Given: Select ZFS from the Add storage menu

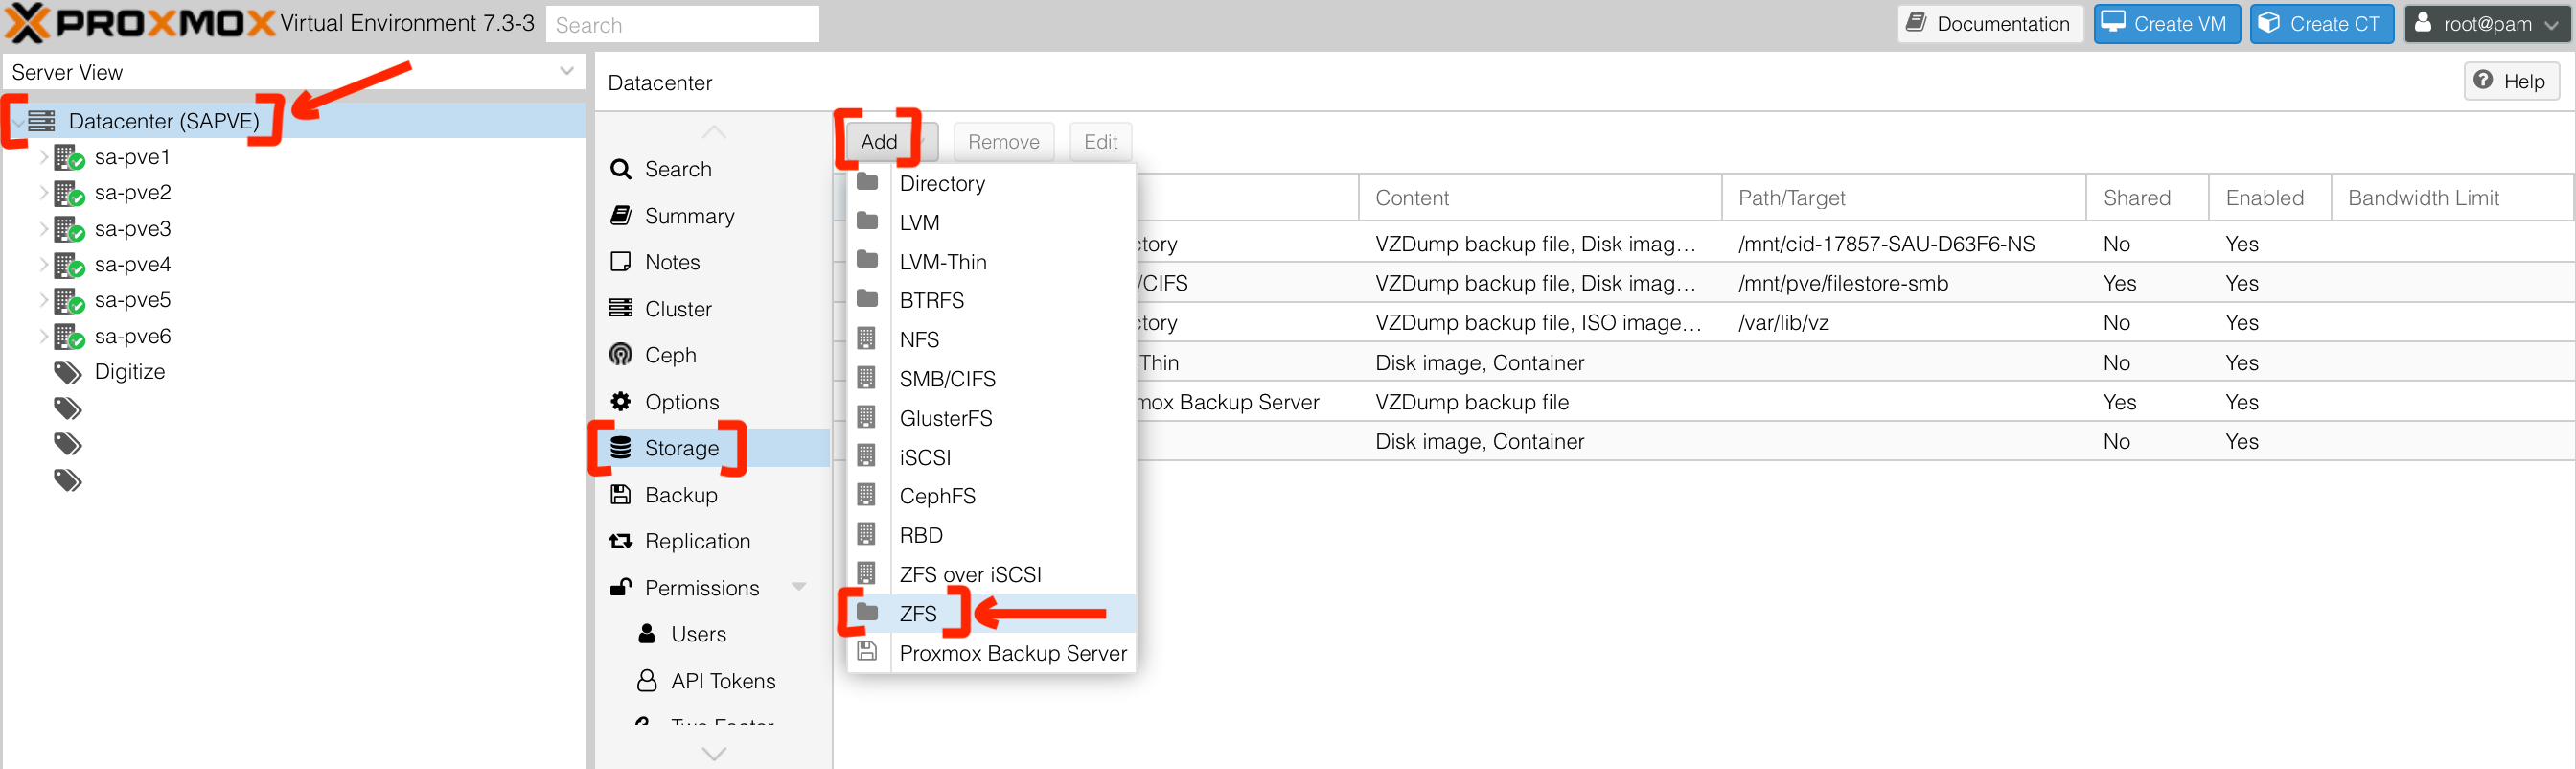Looking at the screenshot, I should coord(918,613).
